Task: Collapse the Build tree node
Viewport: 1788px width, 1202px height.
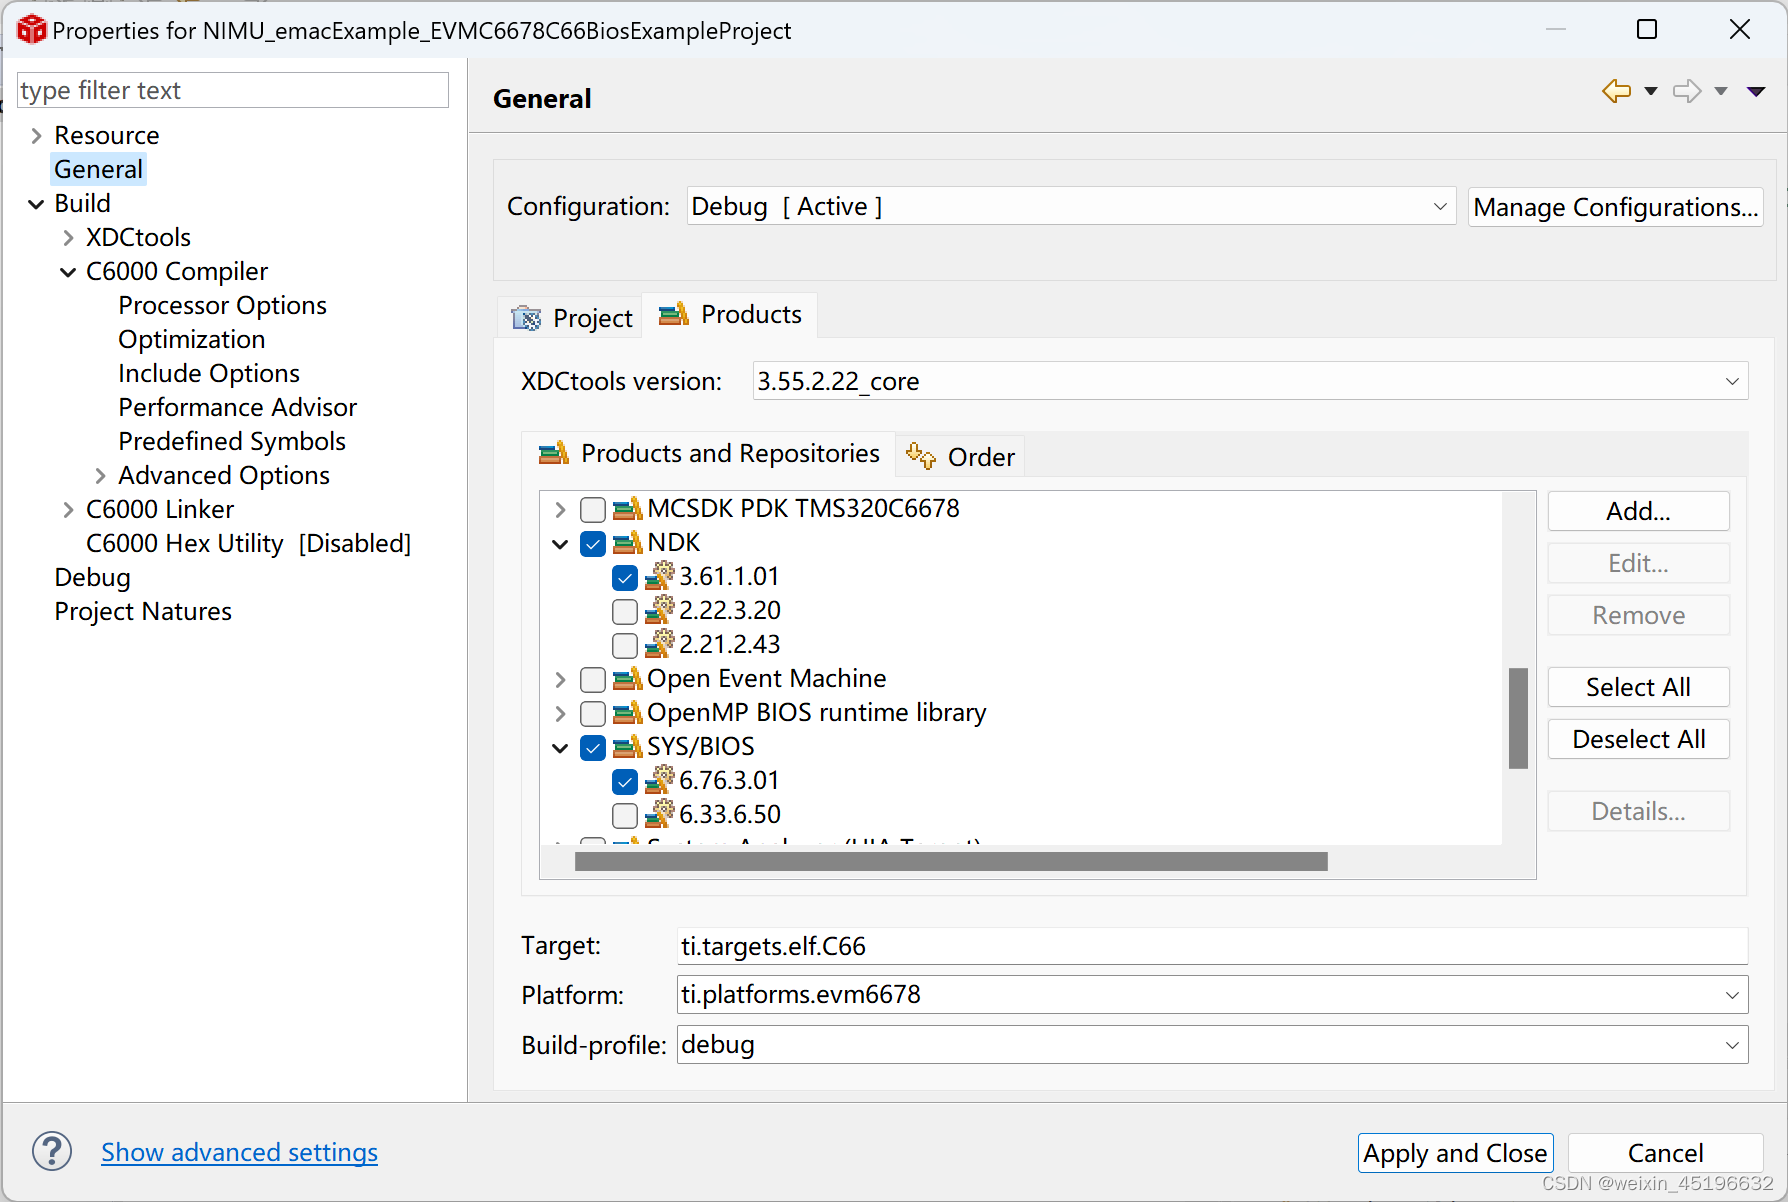Action: tap(36, 204)
